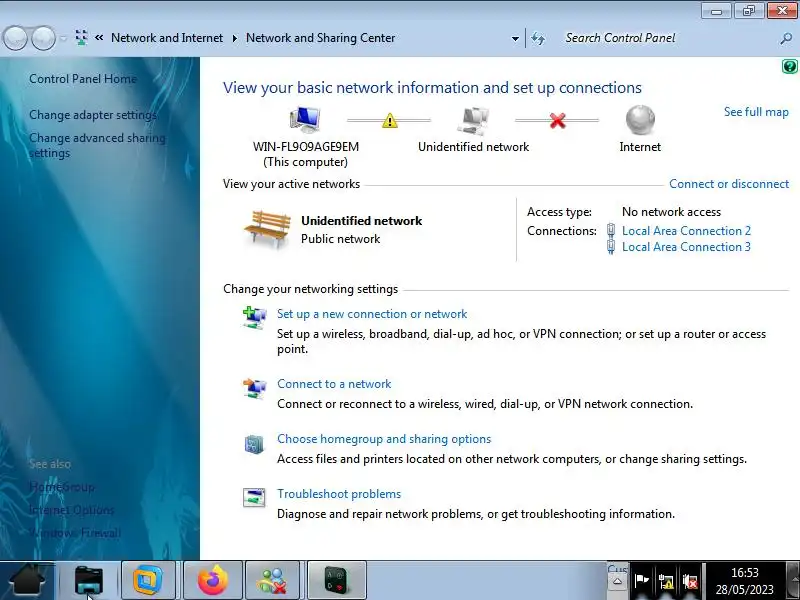Open the VMware taskbar icon
The width and height of the screenshot is (800, 600).
(x=148, y=580)
